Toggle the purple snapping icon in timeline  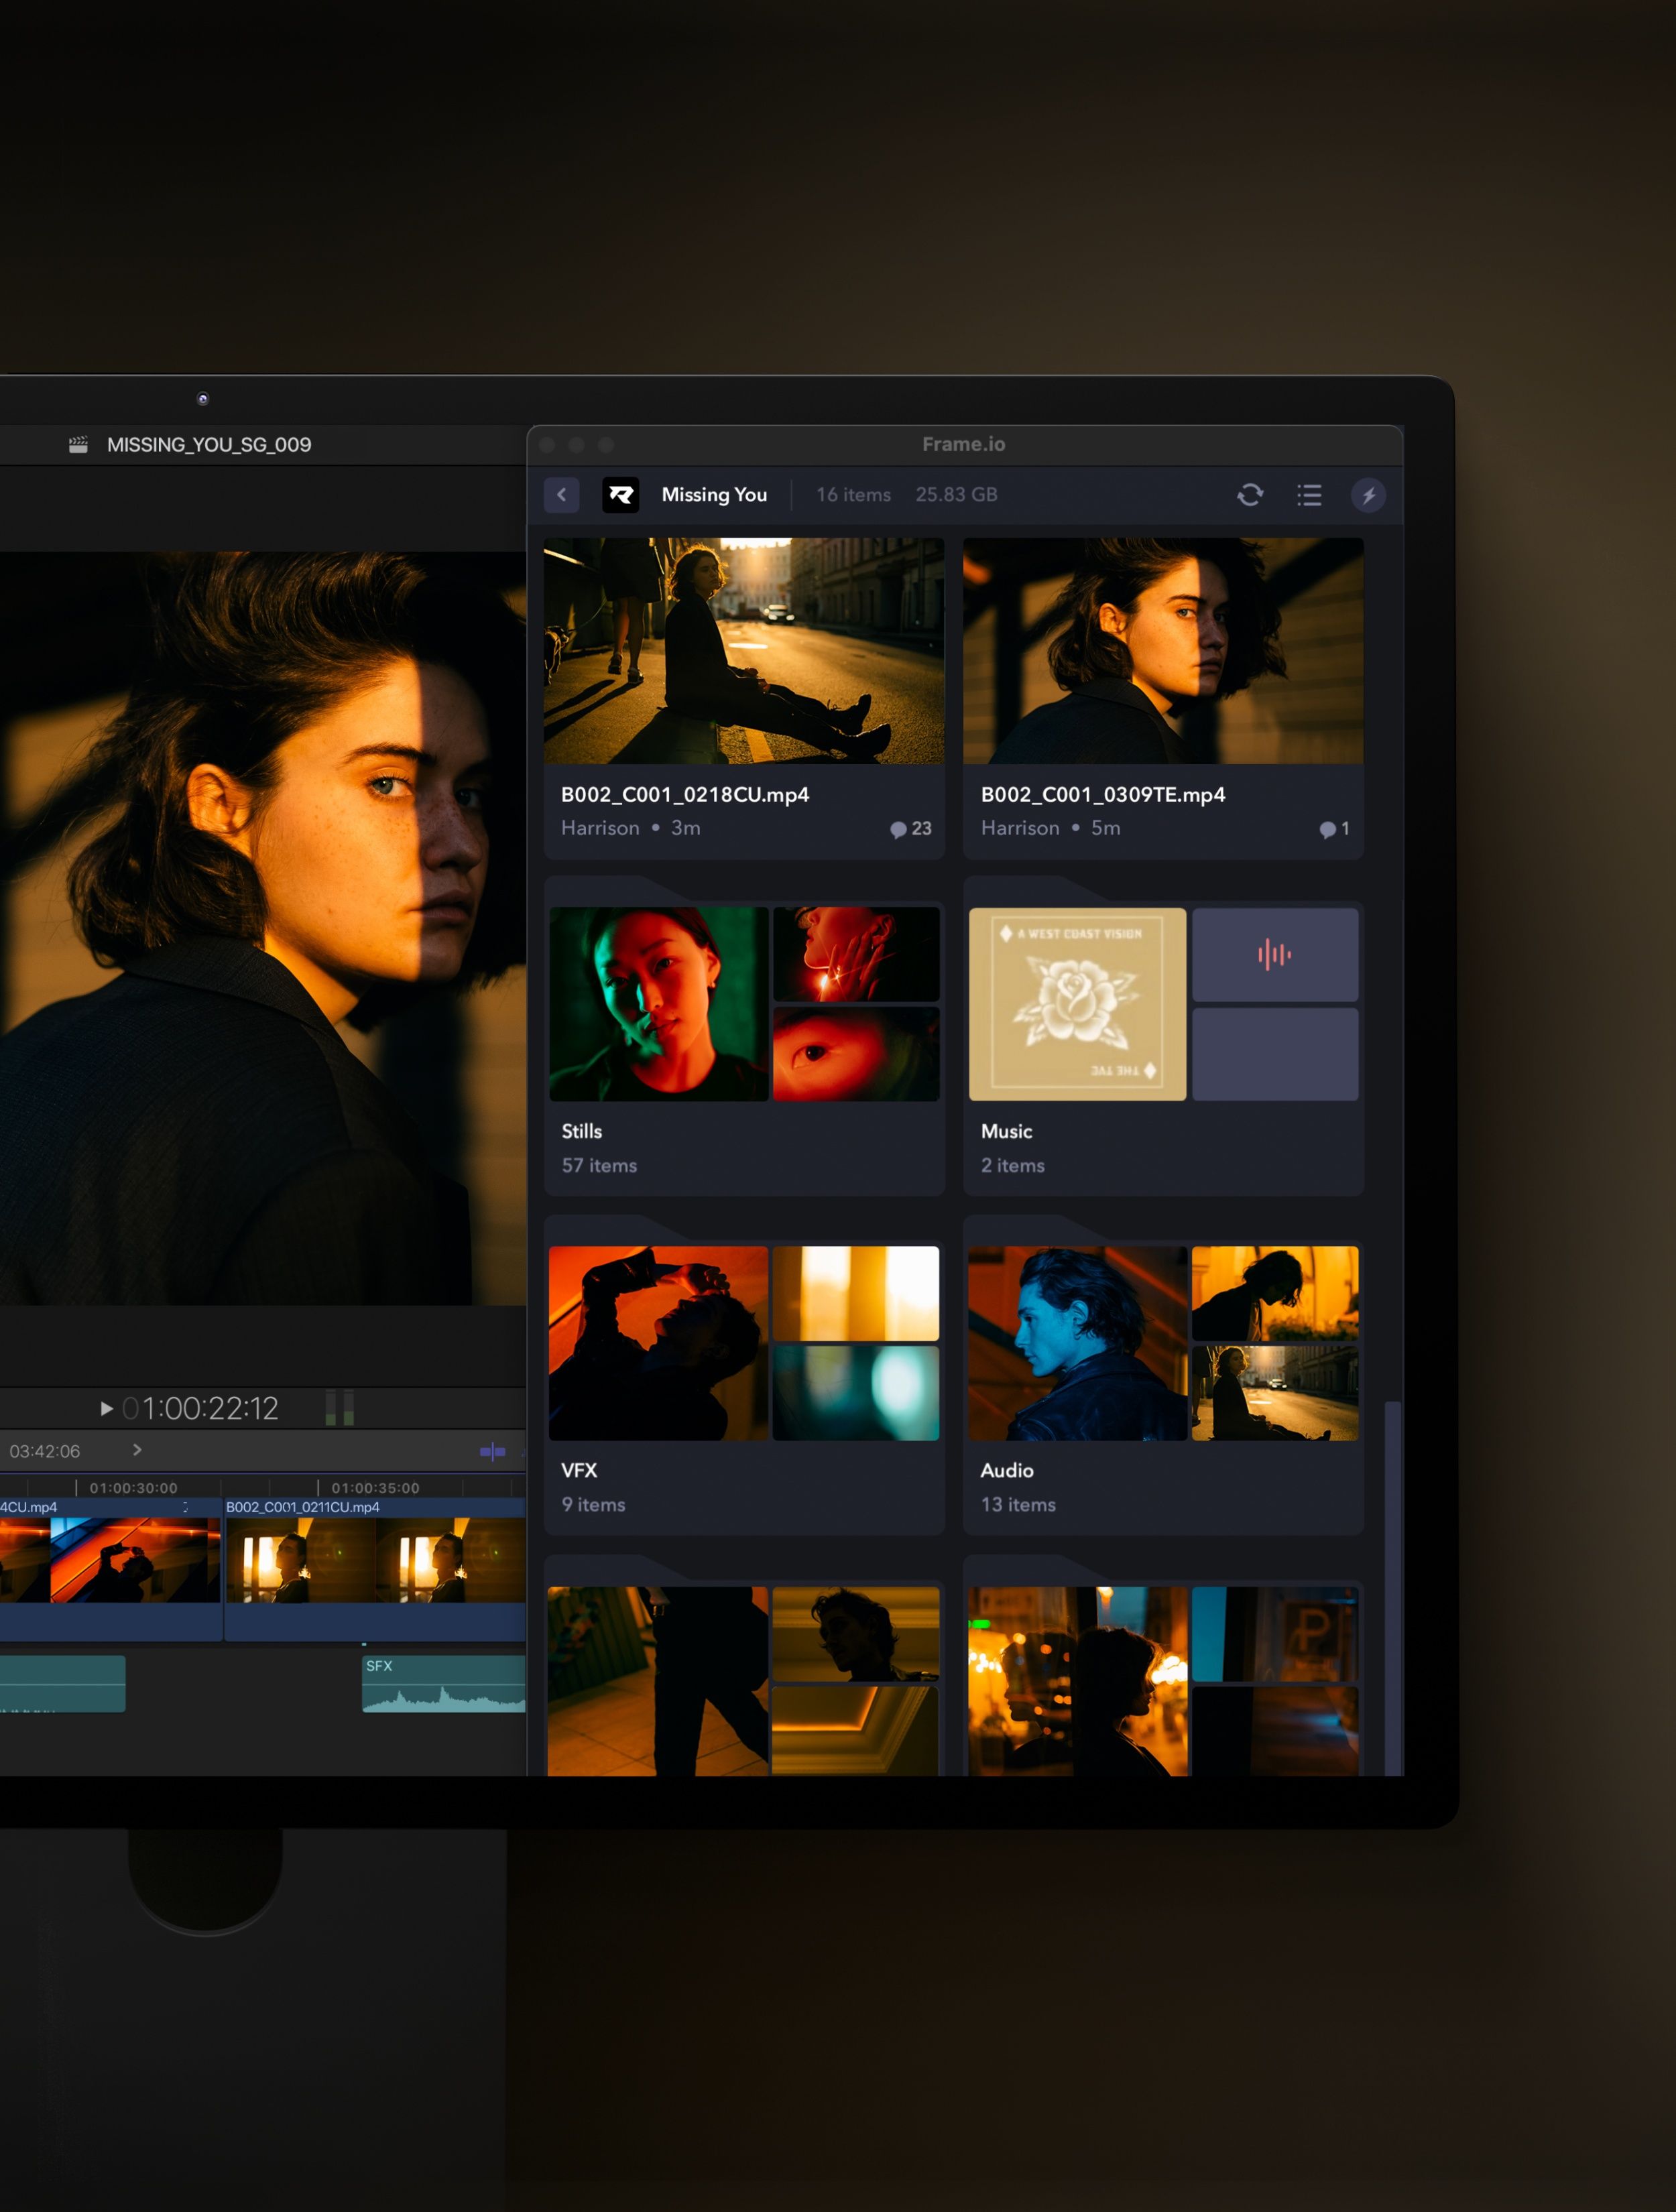(x=492, y=1451)
